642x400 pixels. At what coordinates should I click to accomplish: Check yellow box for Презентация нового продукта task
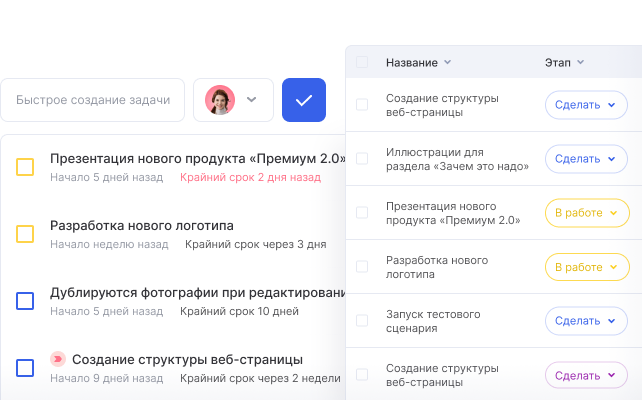(25, 167)
